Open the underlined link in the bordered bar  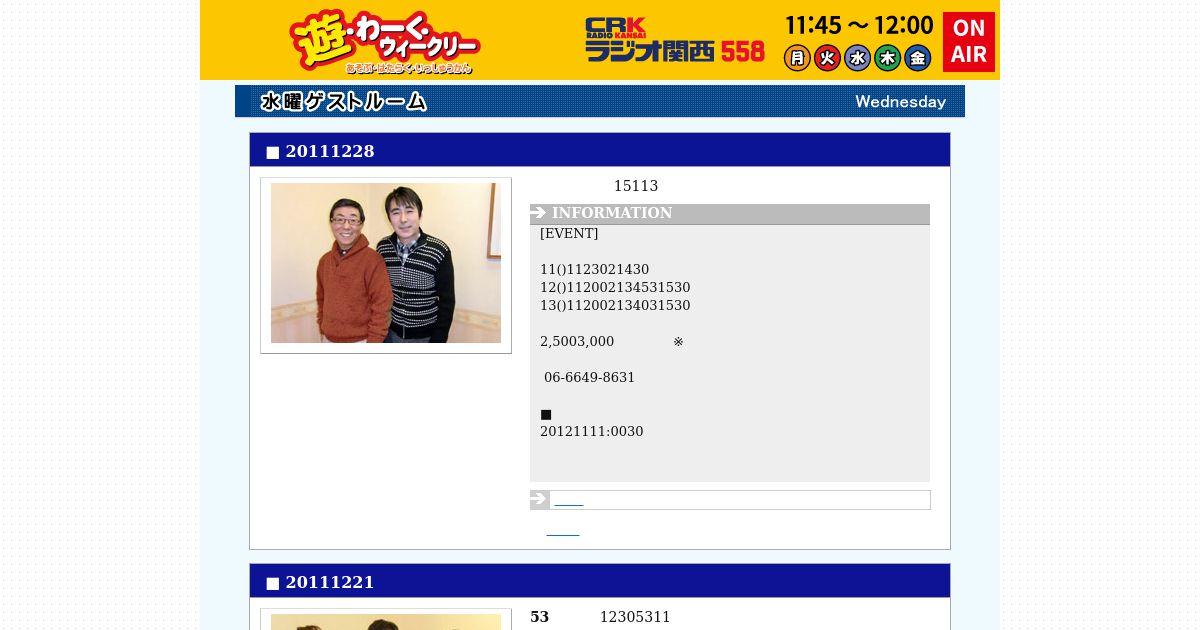pyautogui.click(x=568, y=501)
